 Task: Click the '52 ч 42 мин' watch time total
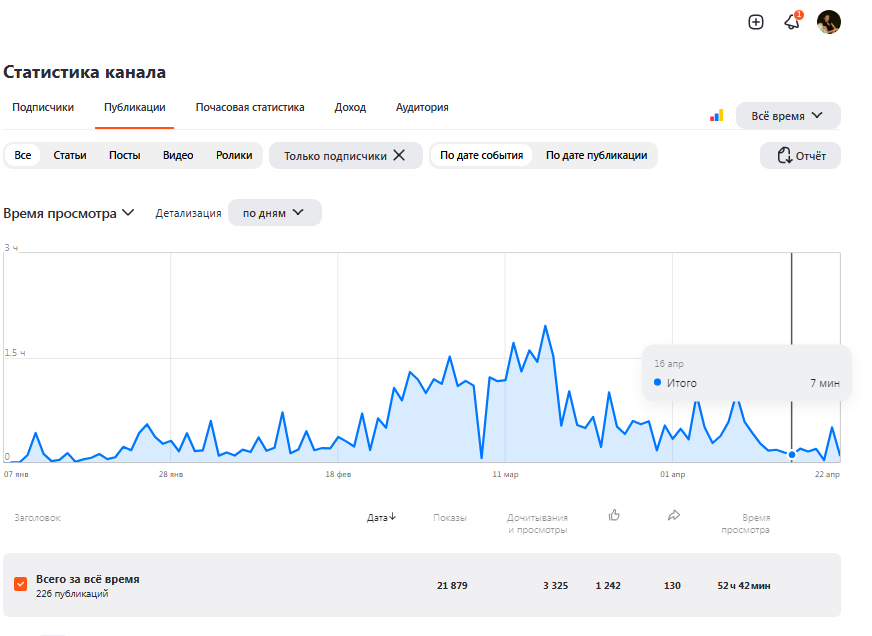(744, 585)
